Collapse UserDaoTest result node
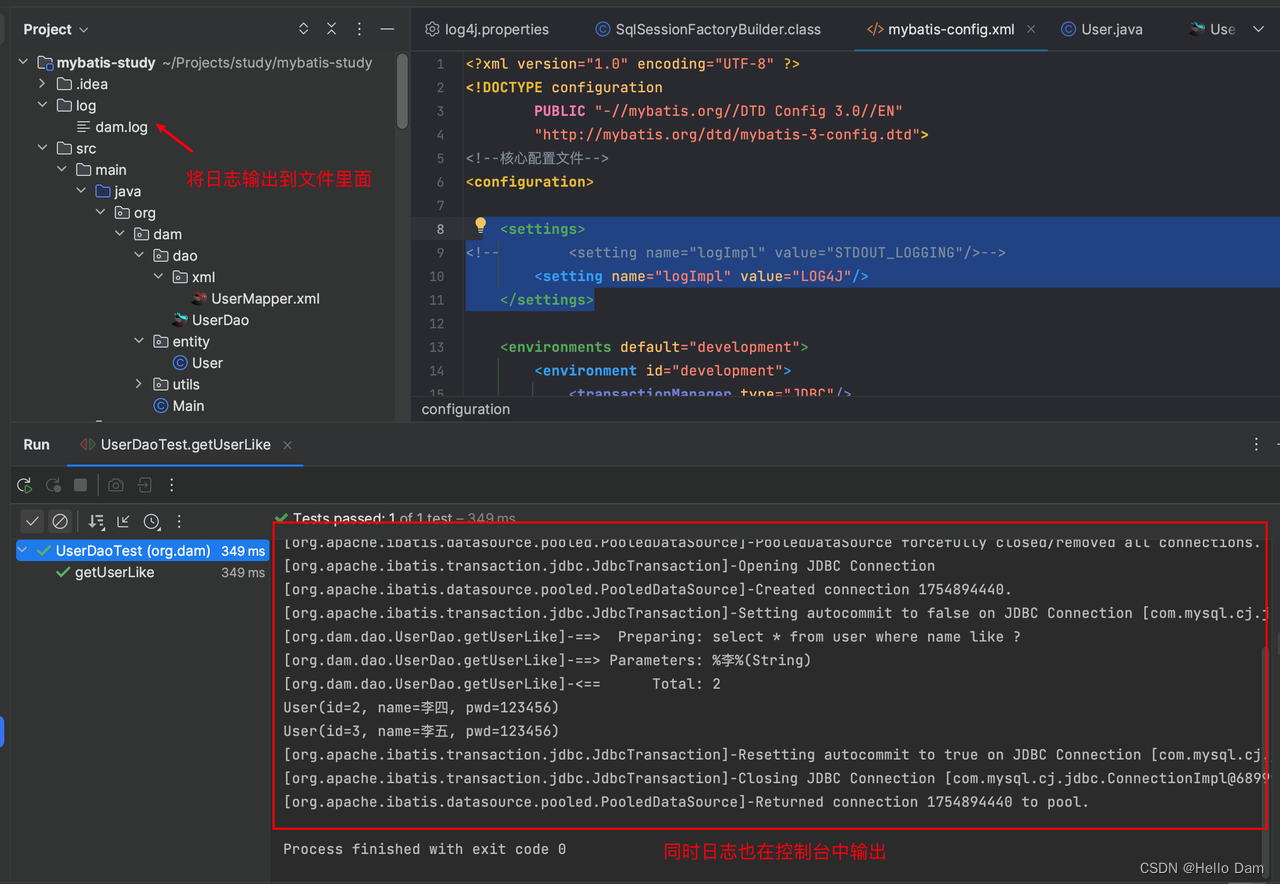 click(x=24, y=551)
